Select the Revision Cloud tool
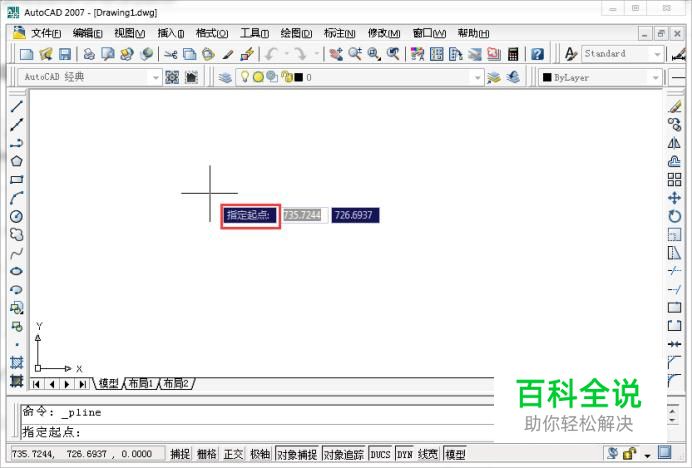The width and height of the screenshot is (692, 468). pyautogui.click(x=16, y=234)
